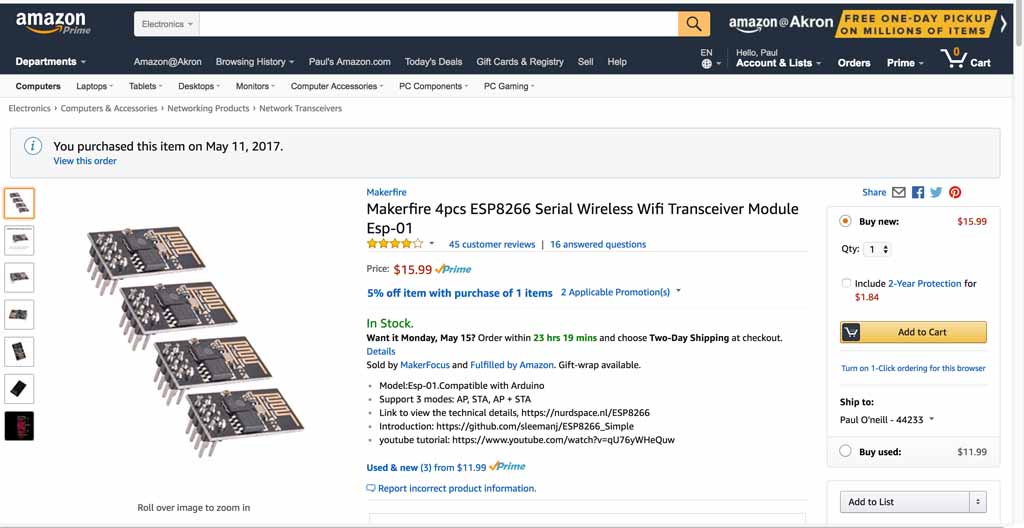Screen dimensions: 1024x528
Task: Share the product on Facebook
Action: tap(918, 192)
